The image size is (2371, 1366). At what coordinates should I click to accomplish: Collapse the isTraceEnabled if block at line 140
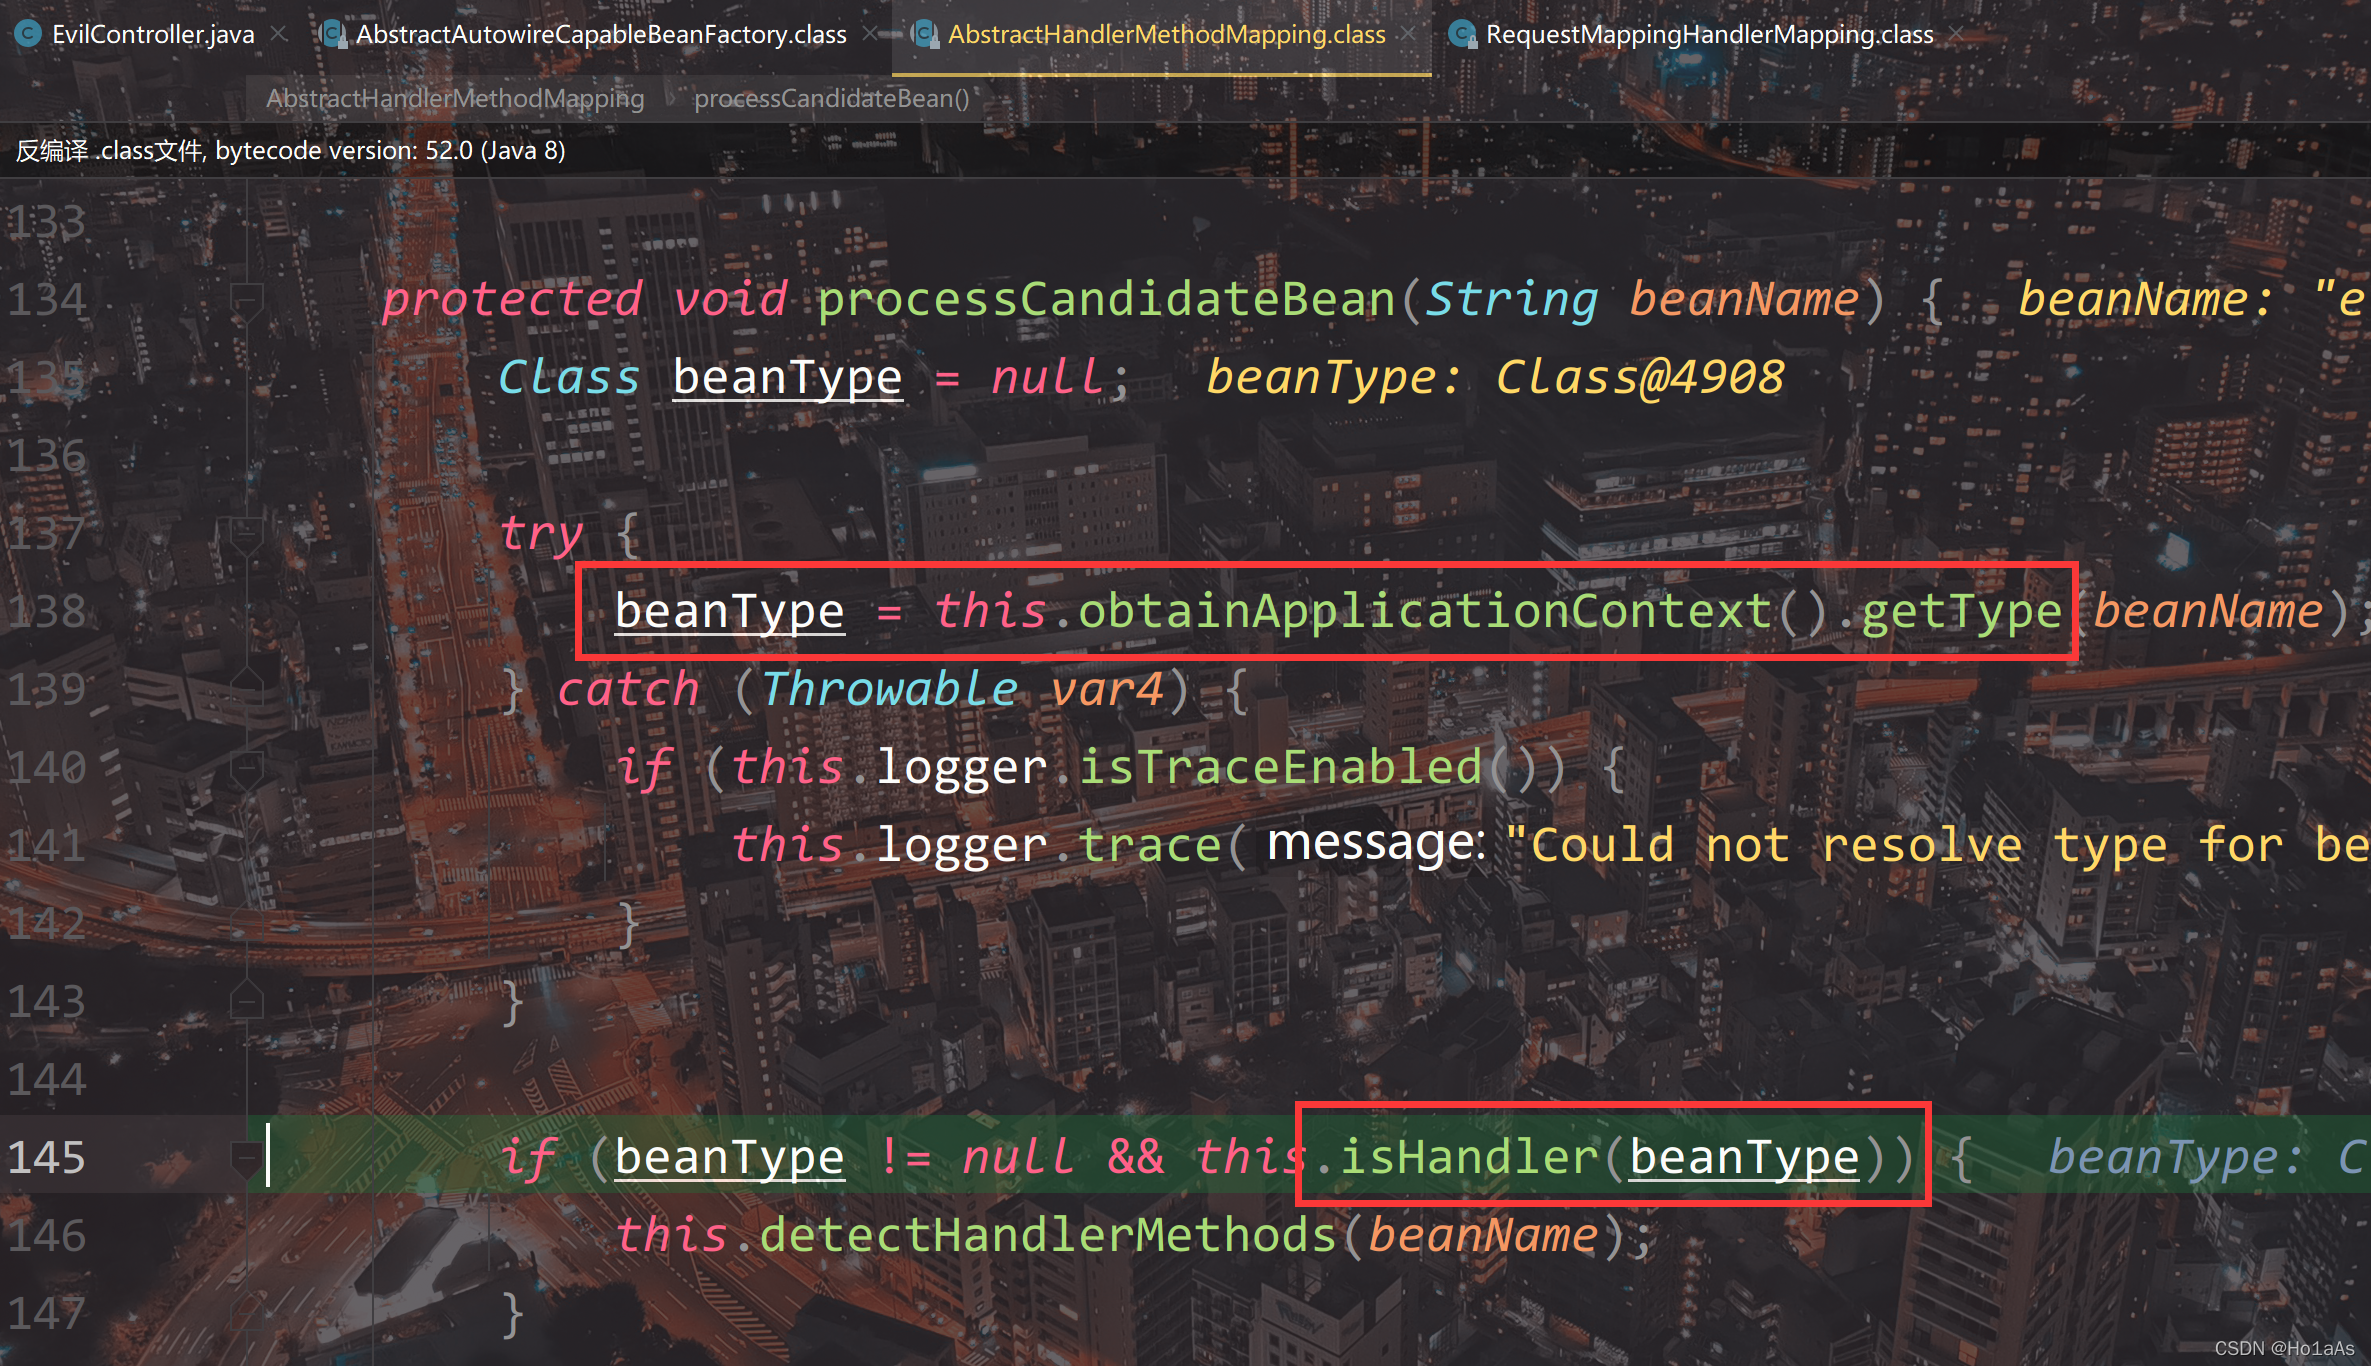point(246,767)
